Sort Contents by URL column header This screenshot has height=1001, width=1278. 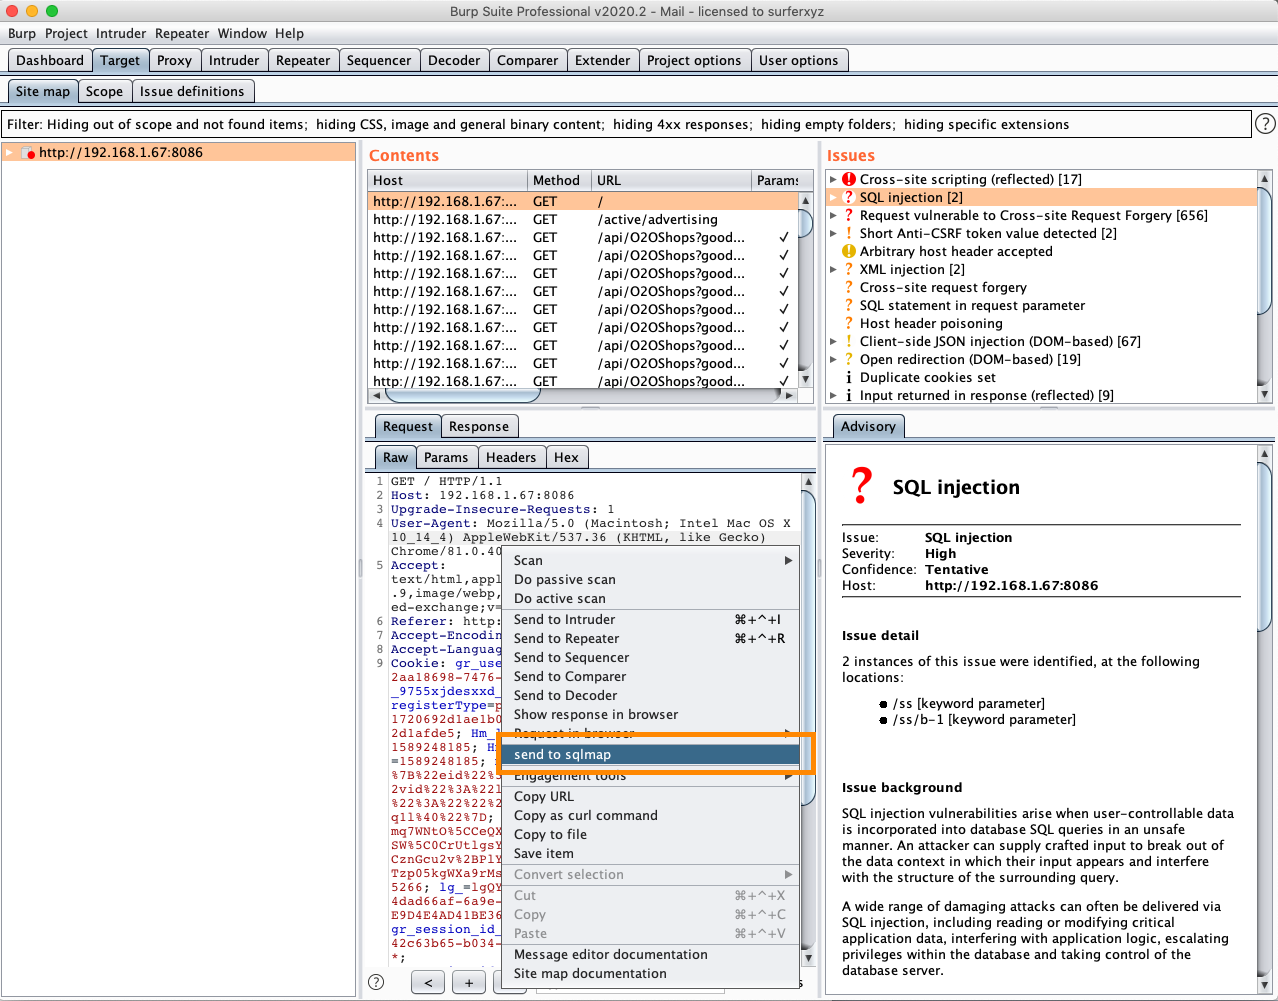(671, 181)
